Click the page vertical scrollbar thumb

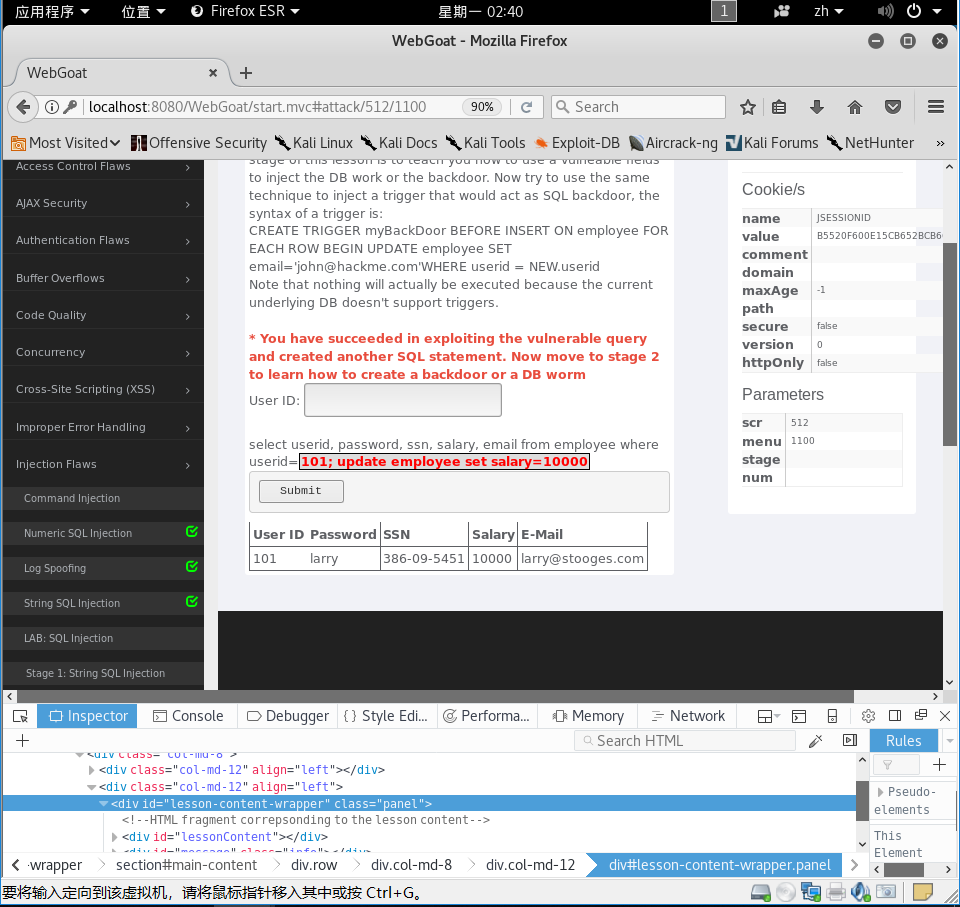click(x=949, y=345)
